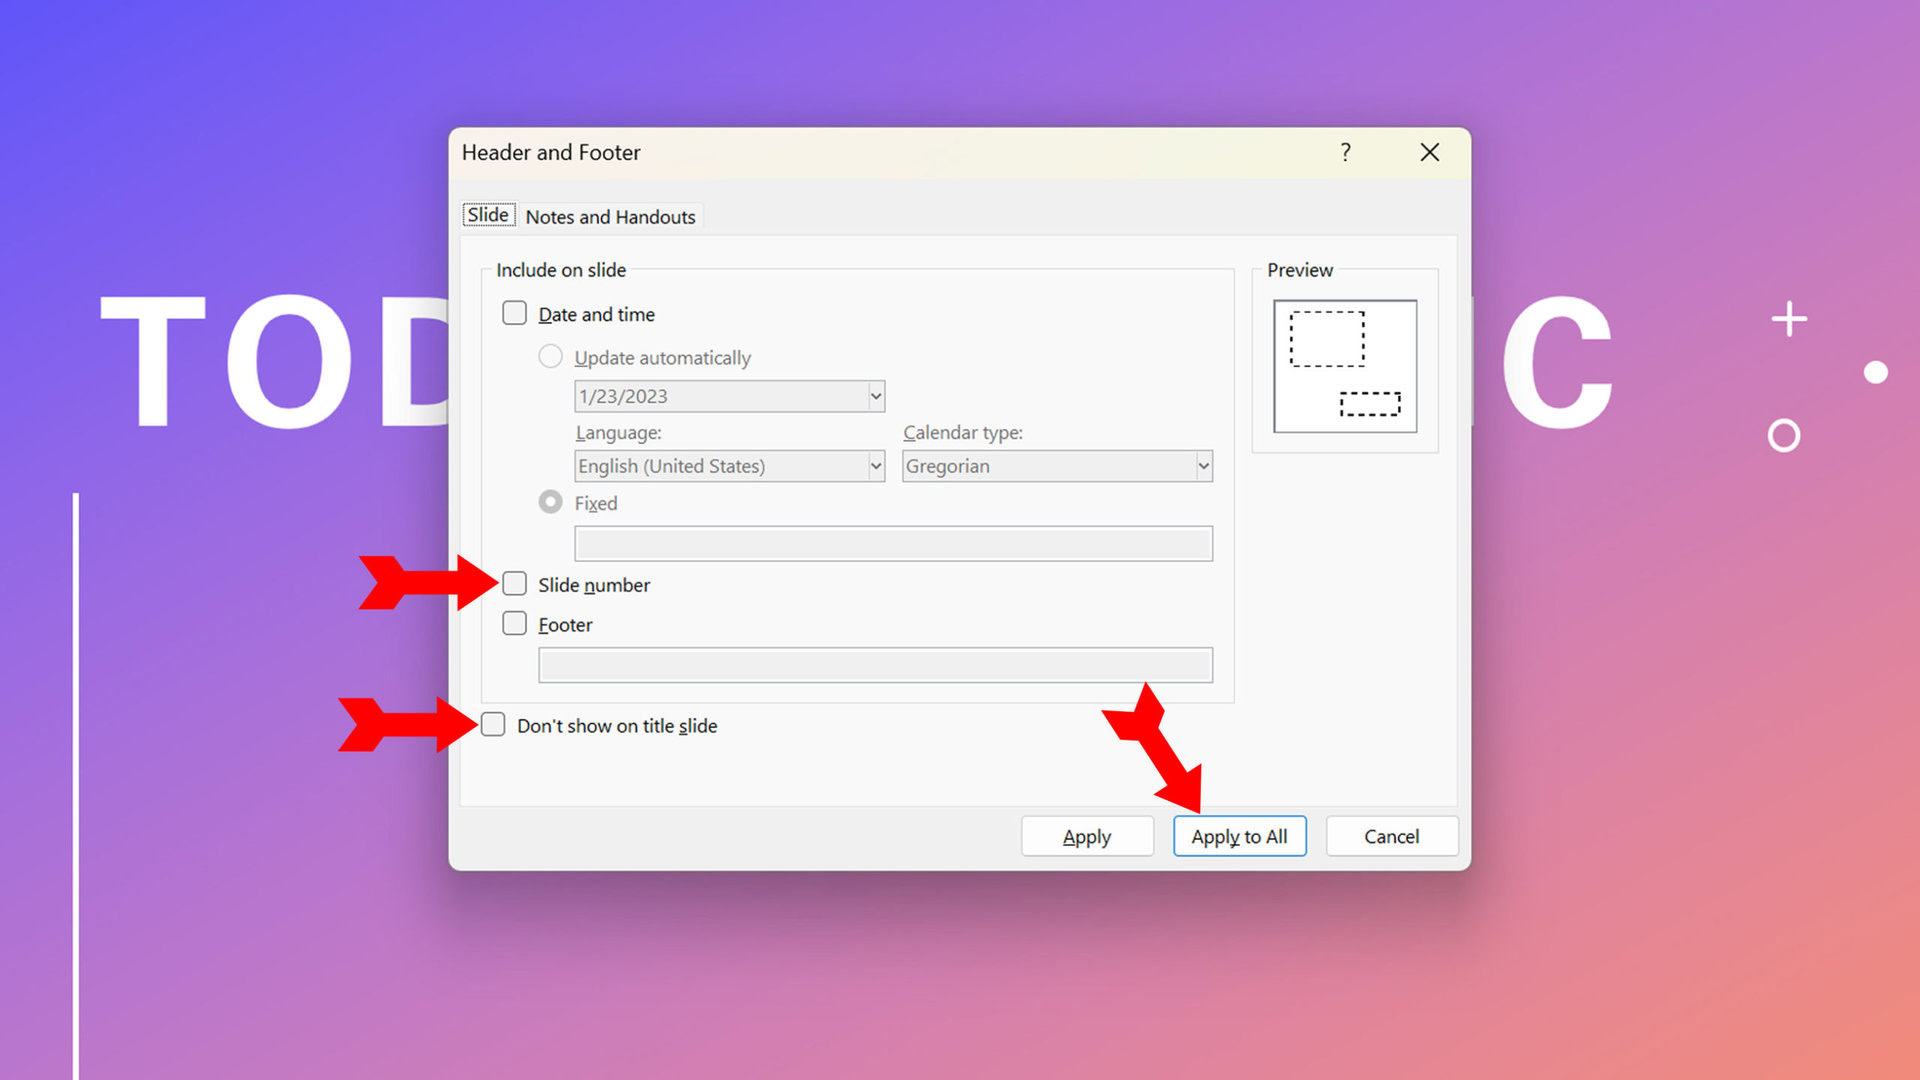
Task: Switch to the Notes and Handouts tab
Action: point(610,217)
